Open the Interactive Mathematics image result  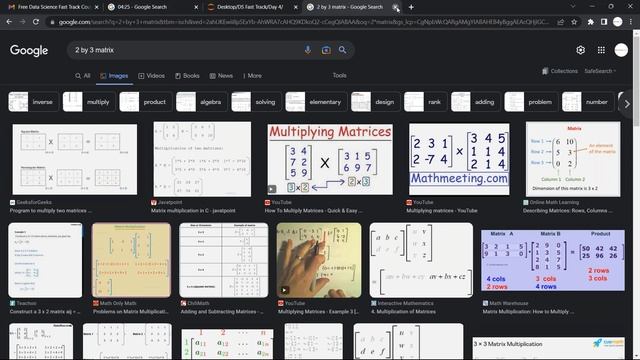click(x=421, y=260)
